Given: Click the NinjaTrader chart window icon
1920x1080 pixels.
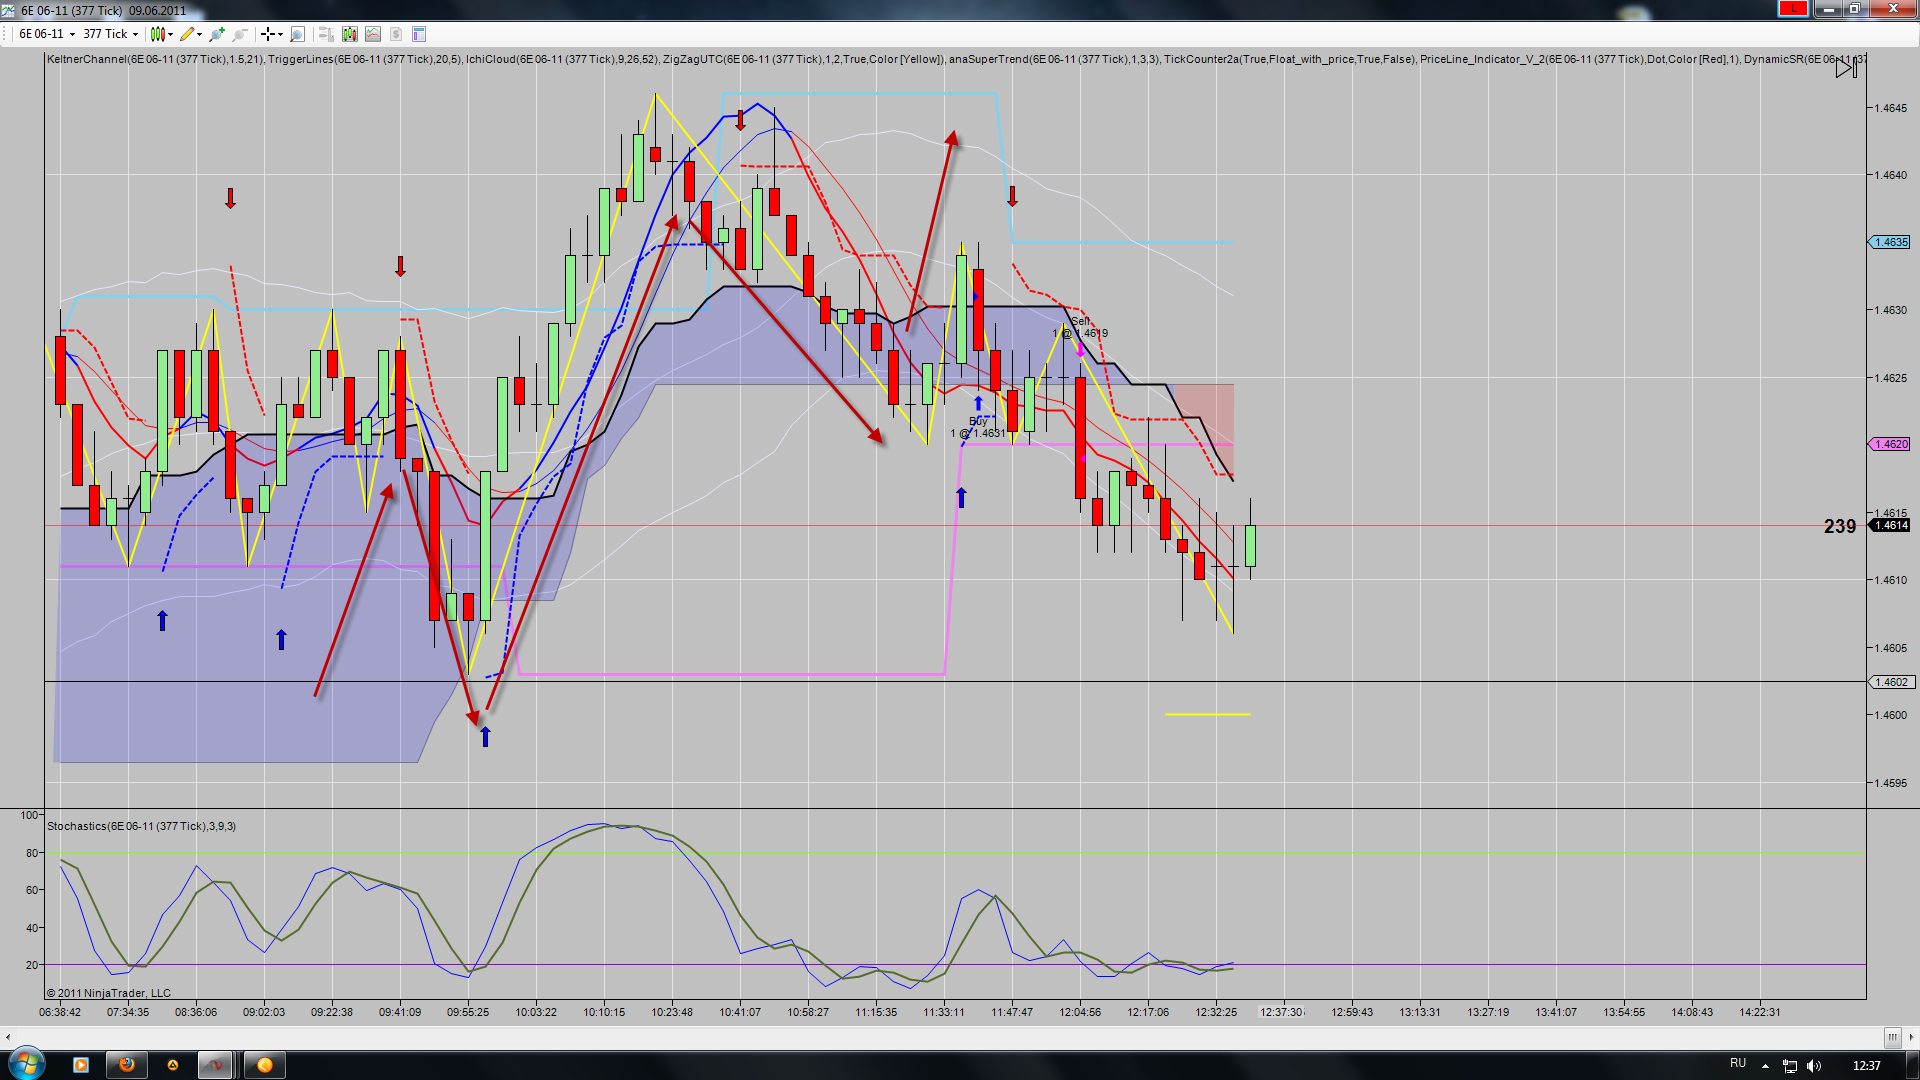Looking at the screenshot, I should 9,10.
